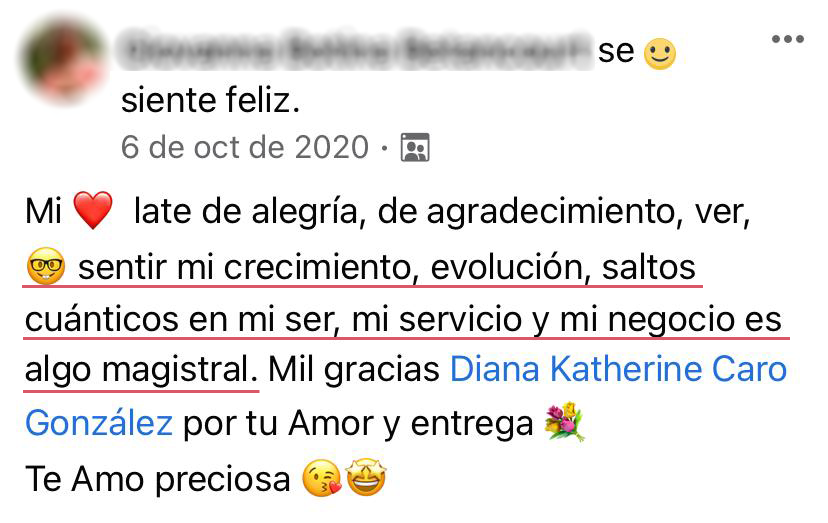
Task: Click the González surname link
Action: pyautogui.click(x=99, y=424)
